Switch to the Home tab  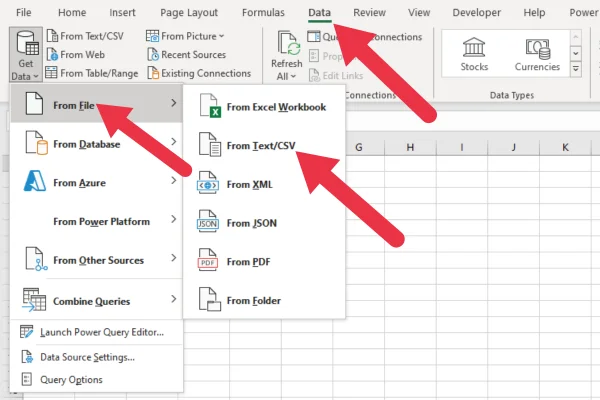point(72,13)
